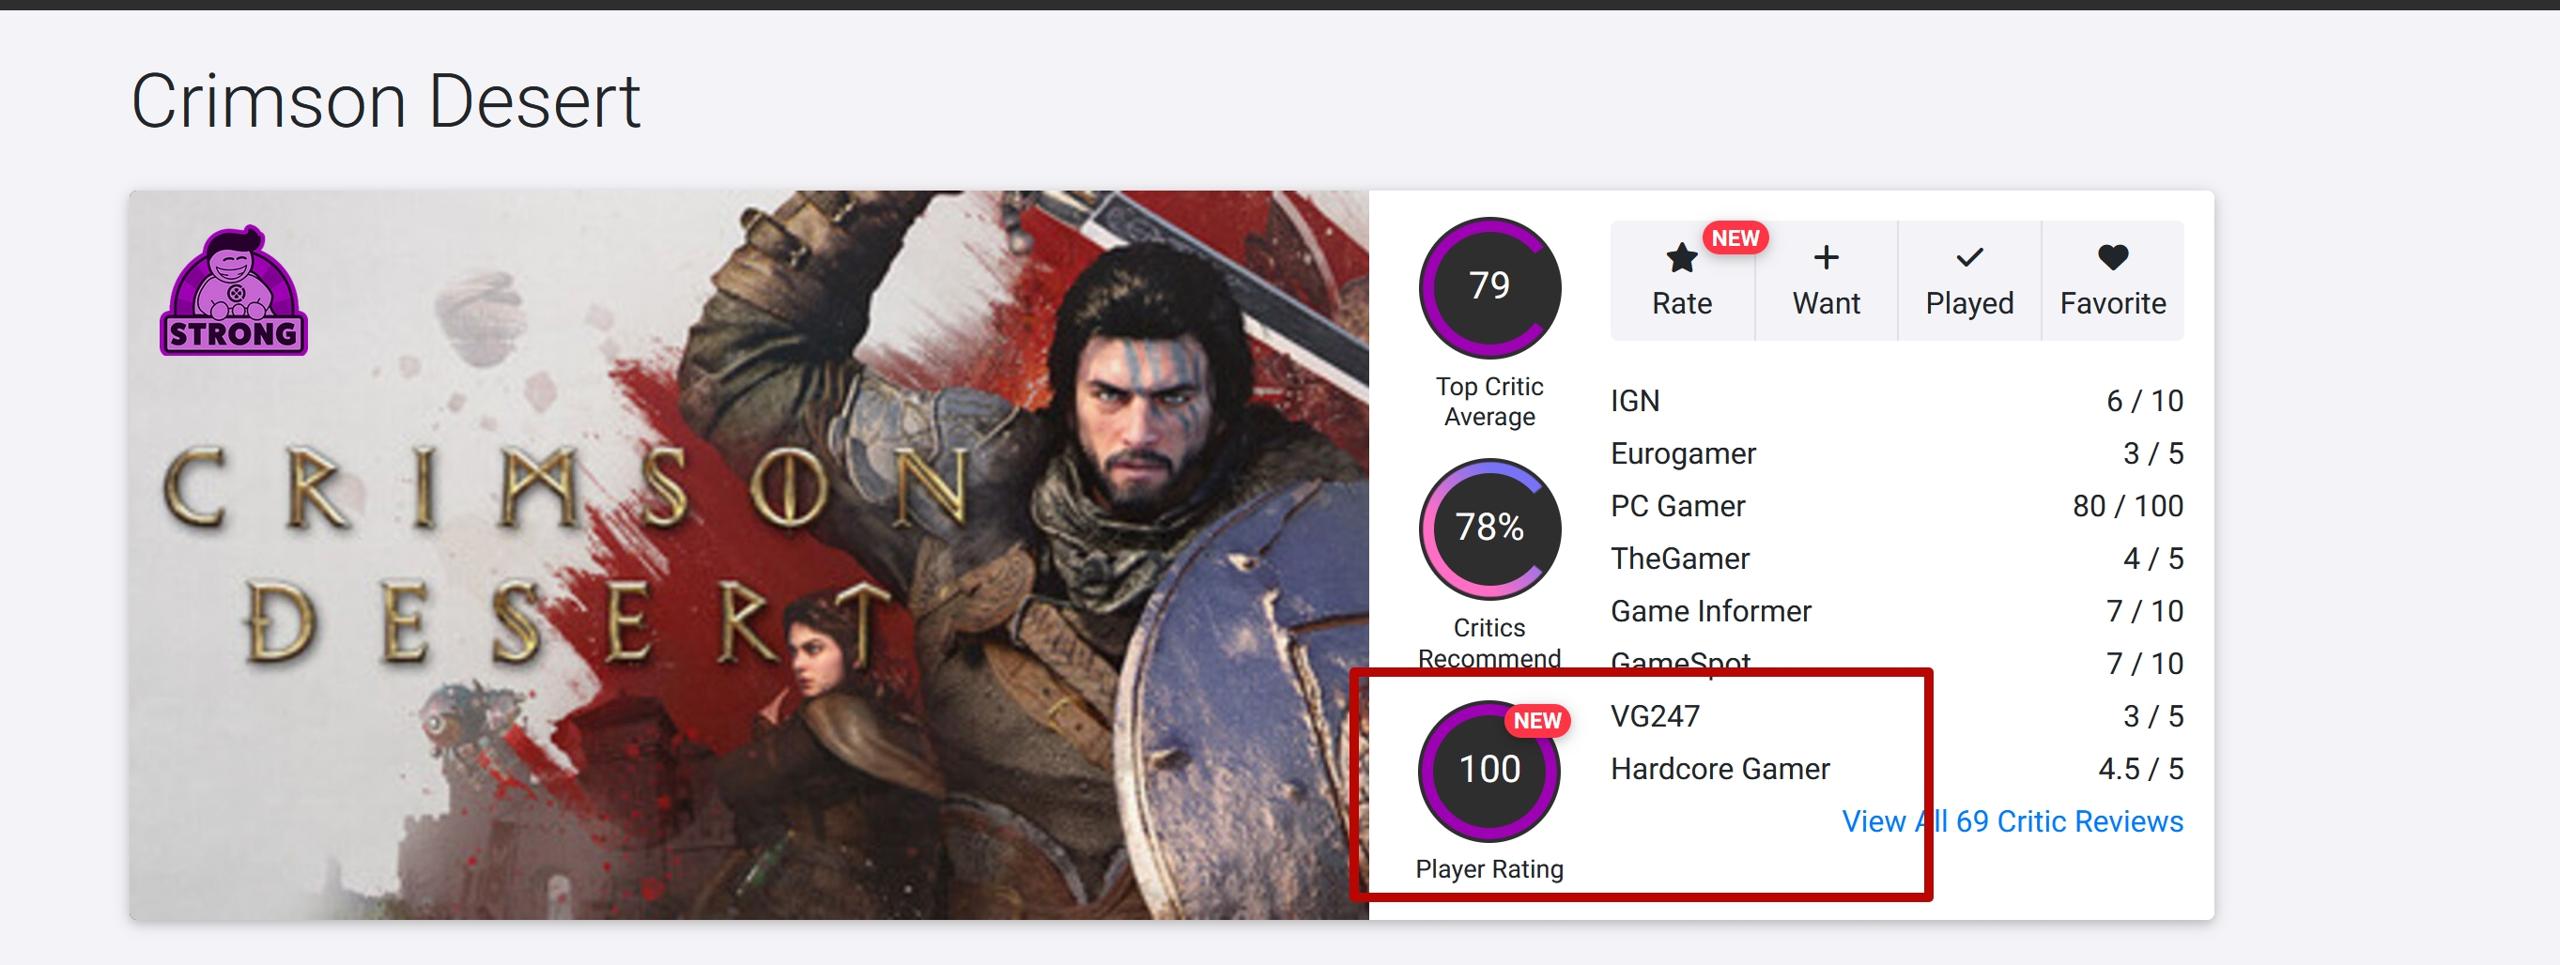Click the Favorite heart icon
The image size is (2560, 965).
[2112, 258]
